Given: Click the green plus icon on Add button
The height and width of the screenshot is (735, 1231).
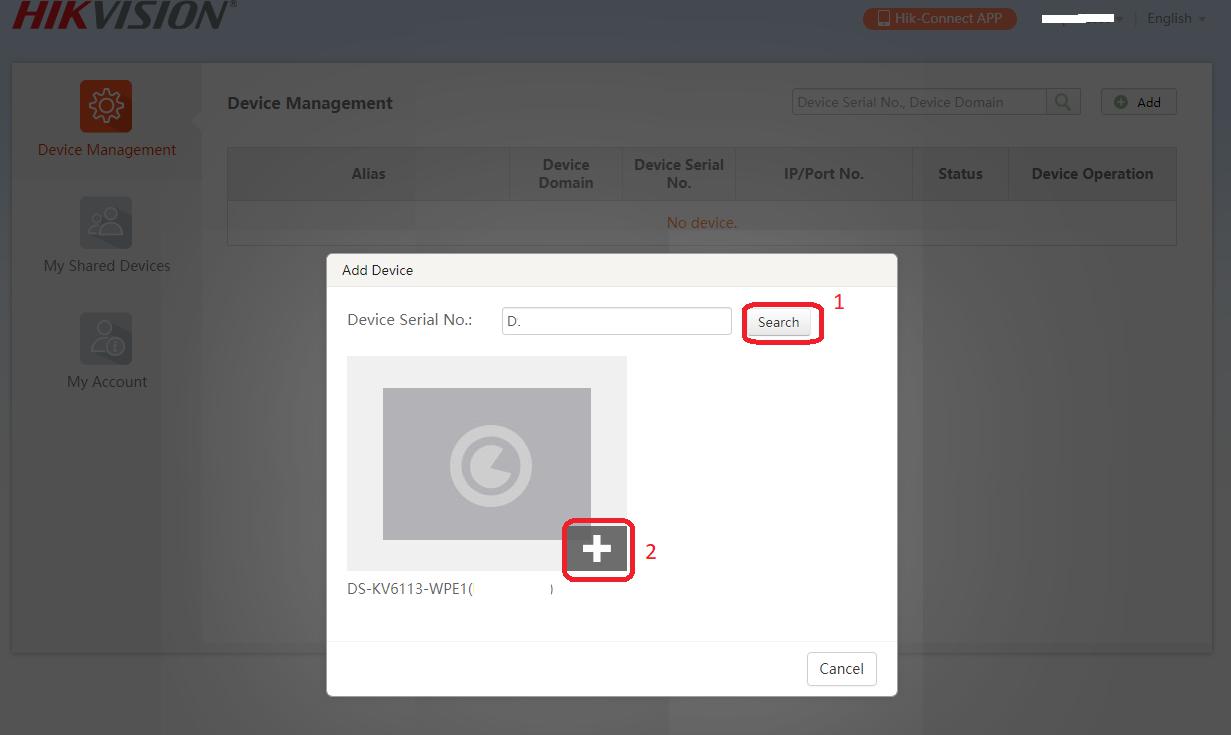Looking at the screenshot, I should 1121,102.
